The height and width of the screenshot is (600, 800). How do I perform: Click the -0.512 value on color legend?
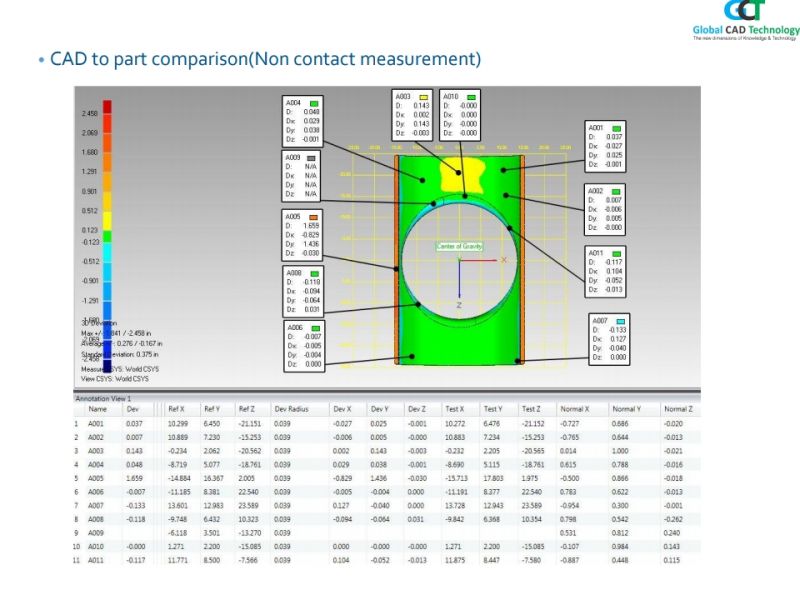tap(91, 261)
